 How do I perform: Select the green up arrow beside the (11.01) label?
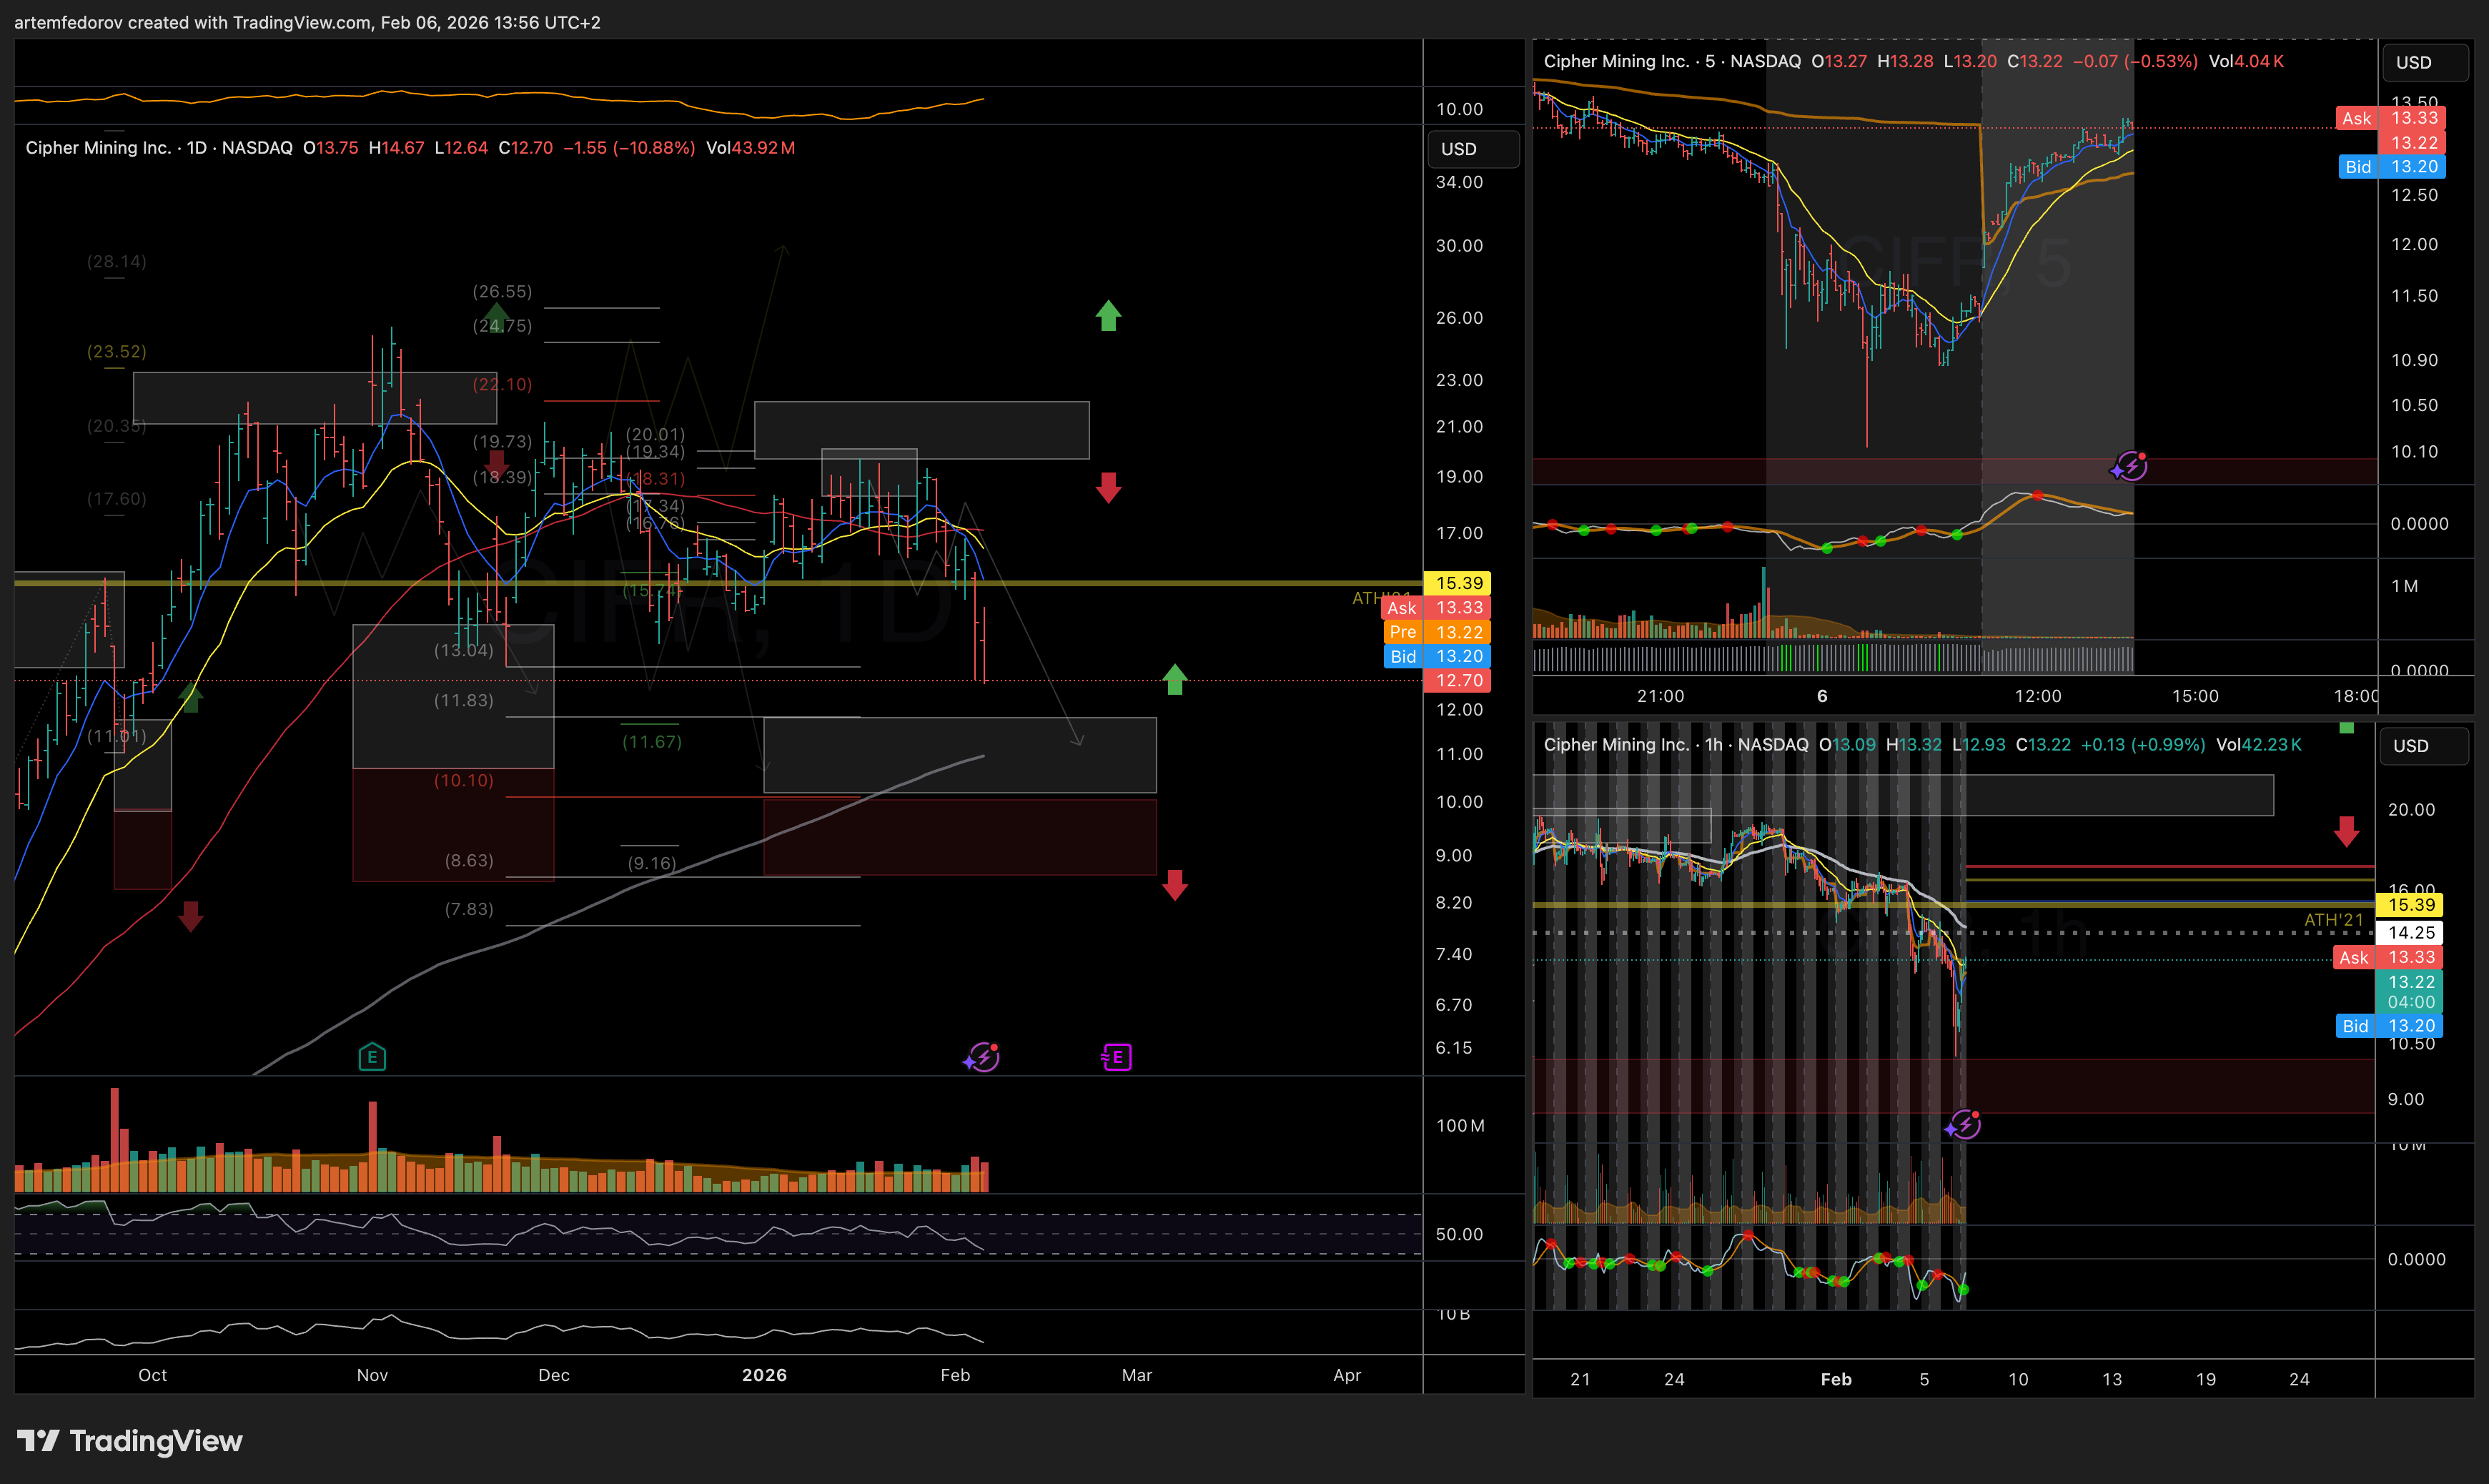pyautogui.click(x=190, y=697)
